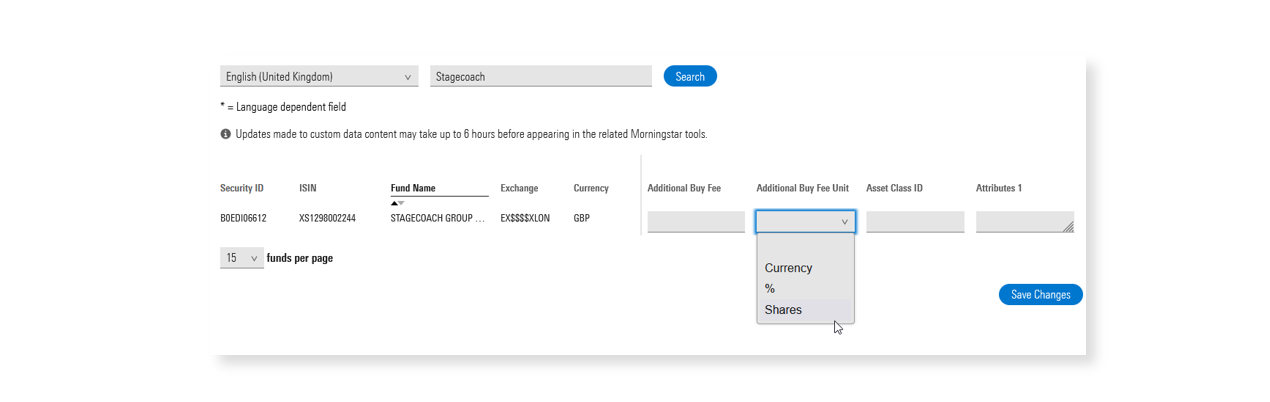The width and height of the screenshot is (1270, 402).
Task: Click the Exchange column header
Action: [x=519, y=188]
